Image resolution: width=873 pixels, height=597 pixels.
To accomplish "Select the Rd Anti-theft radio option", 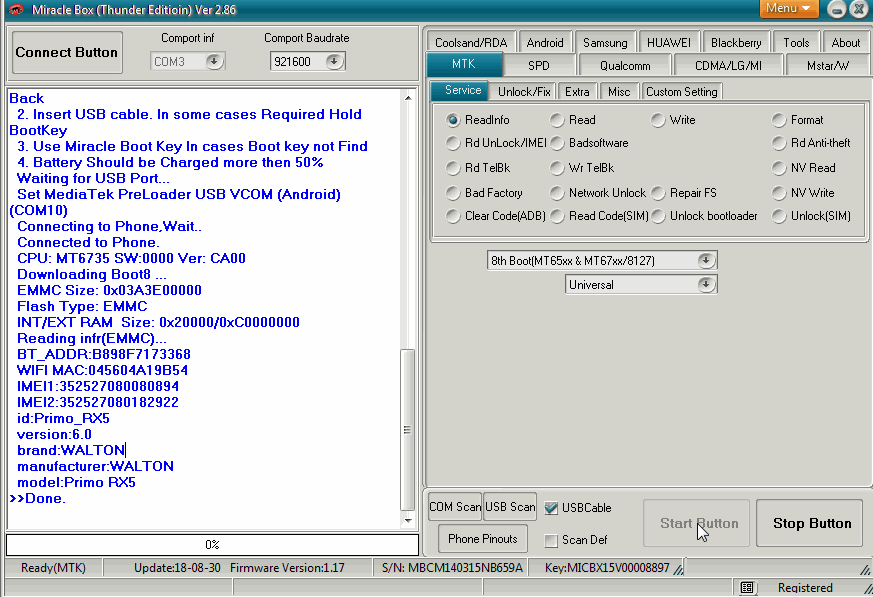I will coord(779,143).
